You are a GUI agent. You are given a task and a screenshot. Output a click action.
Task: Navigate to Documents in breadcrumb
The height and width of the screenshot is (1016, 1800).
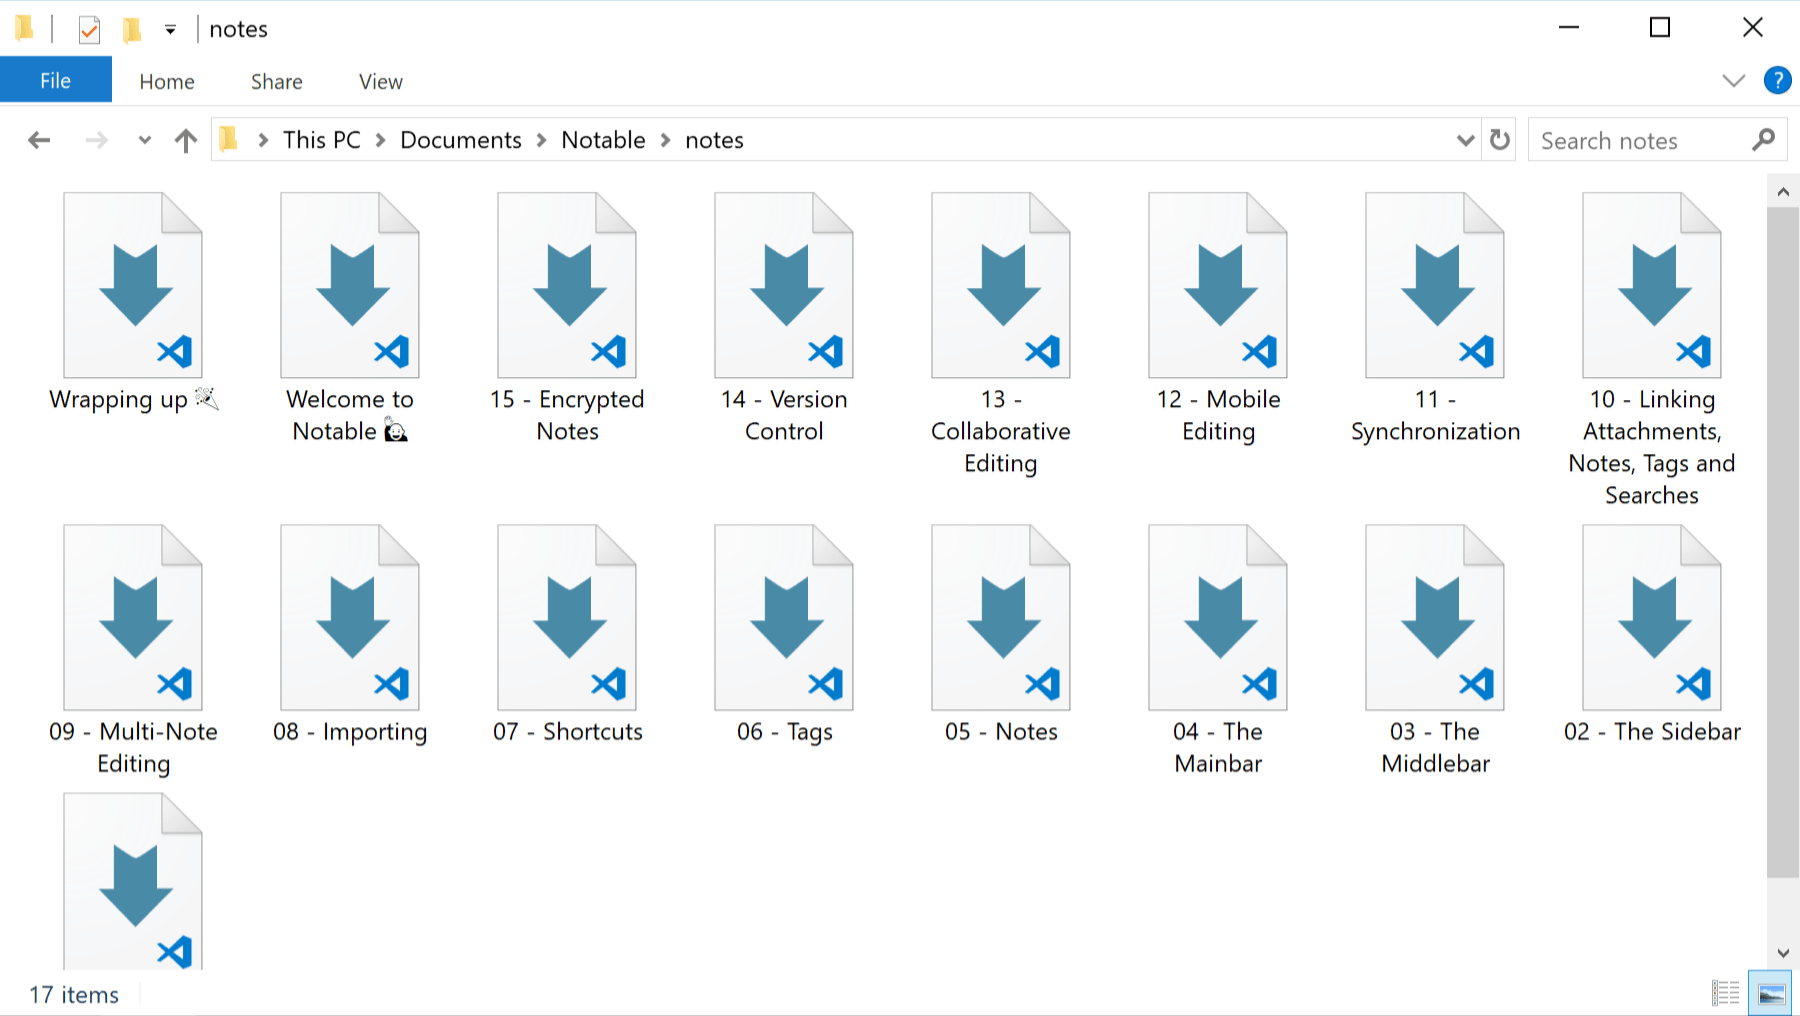(x=461, y=140)
